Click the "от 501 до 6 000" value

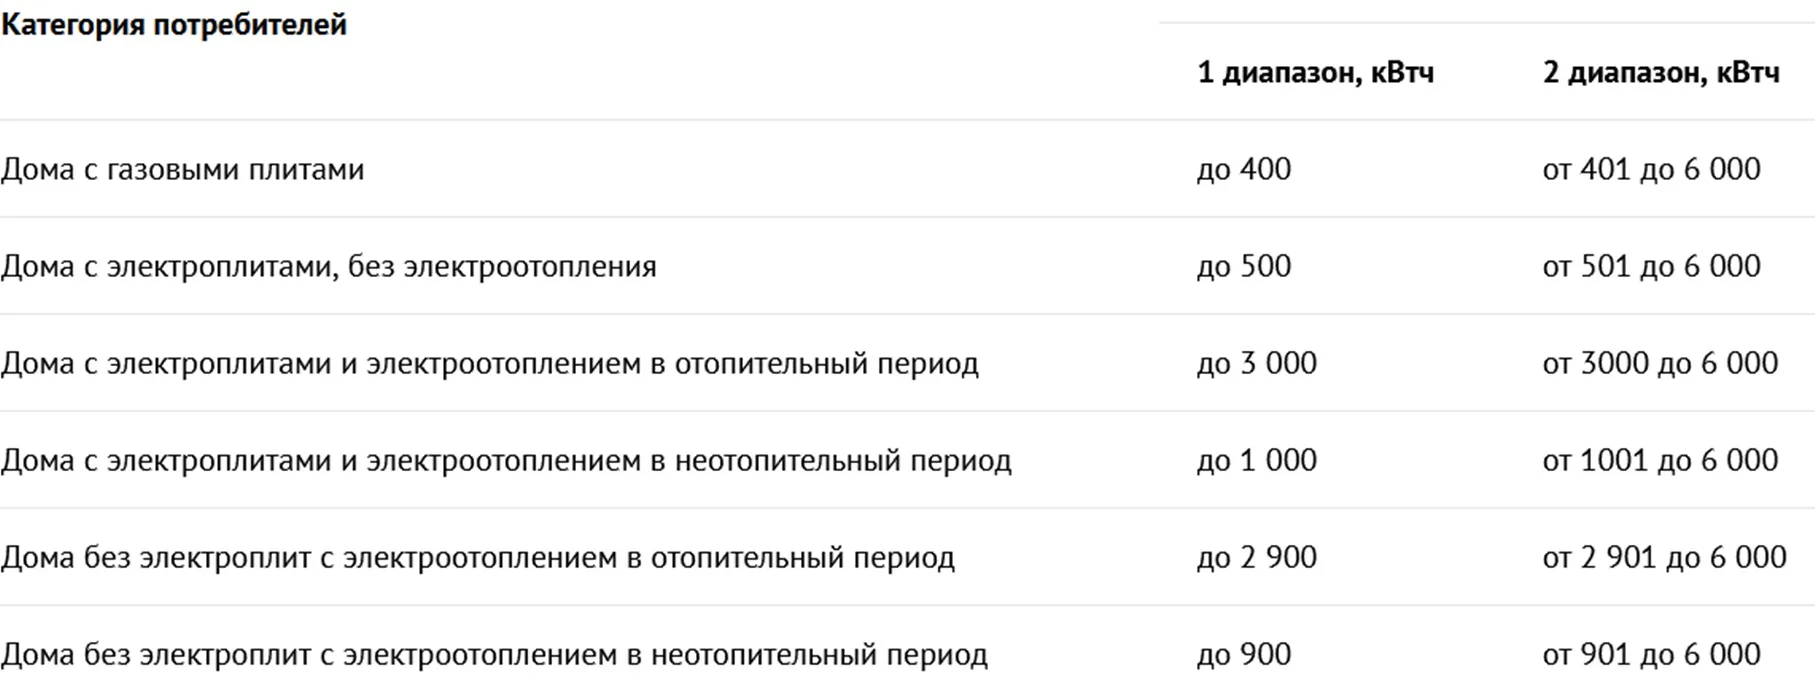pyautogui.click(x=1651, y=266)
